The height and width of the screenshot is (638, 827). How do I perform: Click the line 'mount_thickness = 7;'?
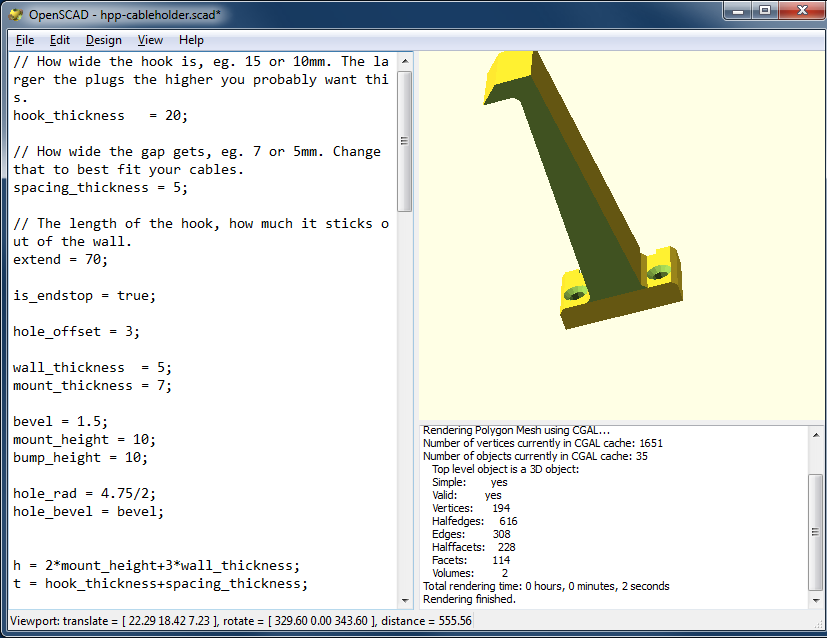[x=92, y=385]
